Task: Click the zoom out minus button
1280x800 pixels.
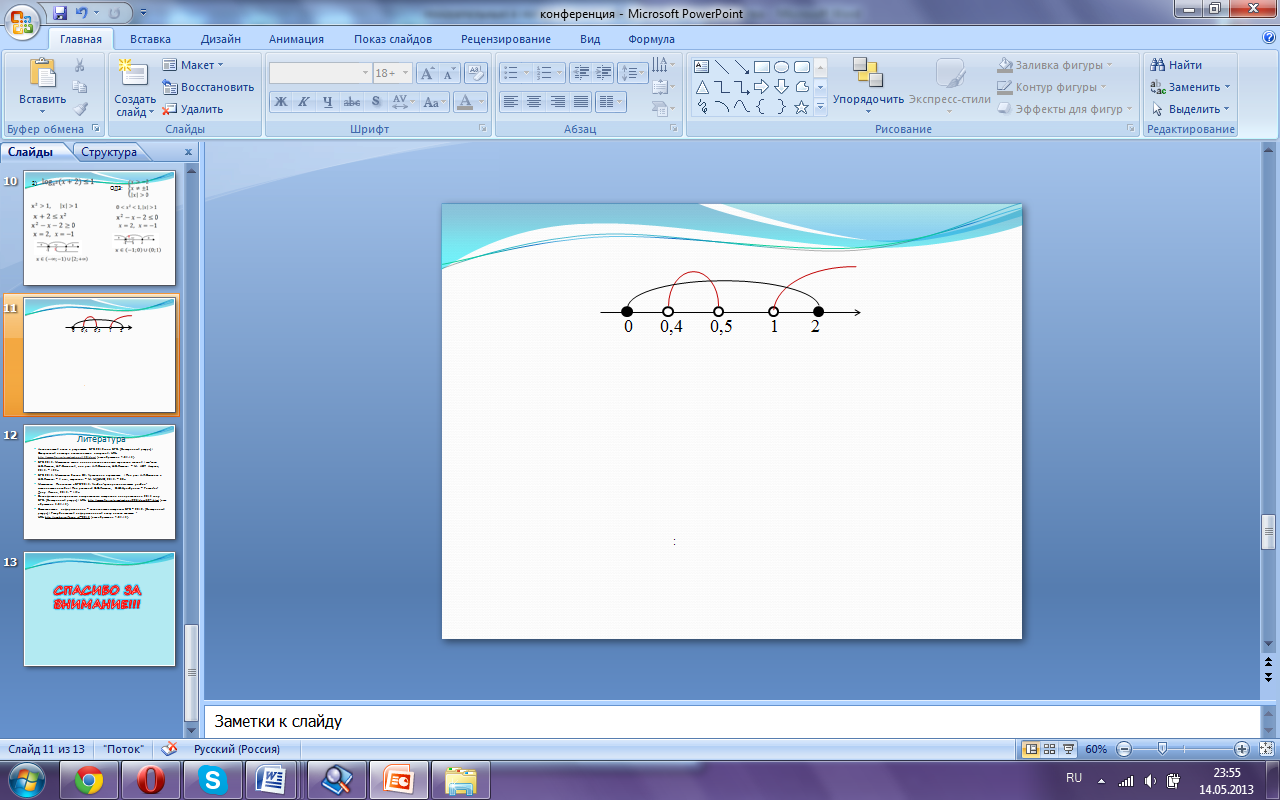Action: coord(1123,749)
